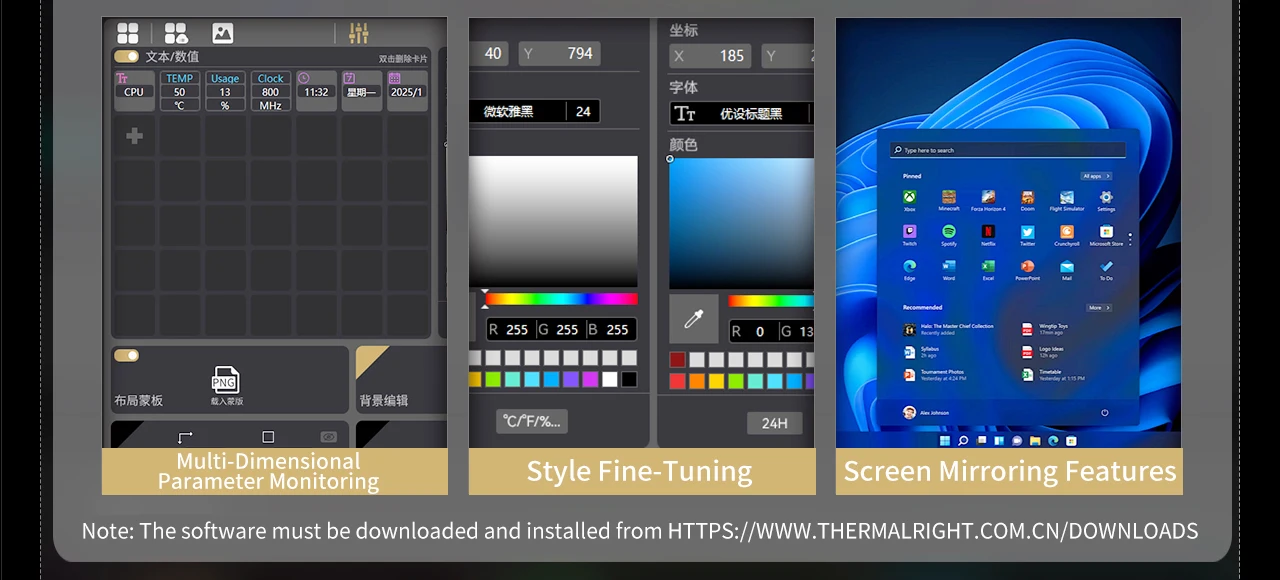
Task: Click the image gallery icon in top toolbar
Action: pyautogui.click(x=222, y=34)
